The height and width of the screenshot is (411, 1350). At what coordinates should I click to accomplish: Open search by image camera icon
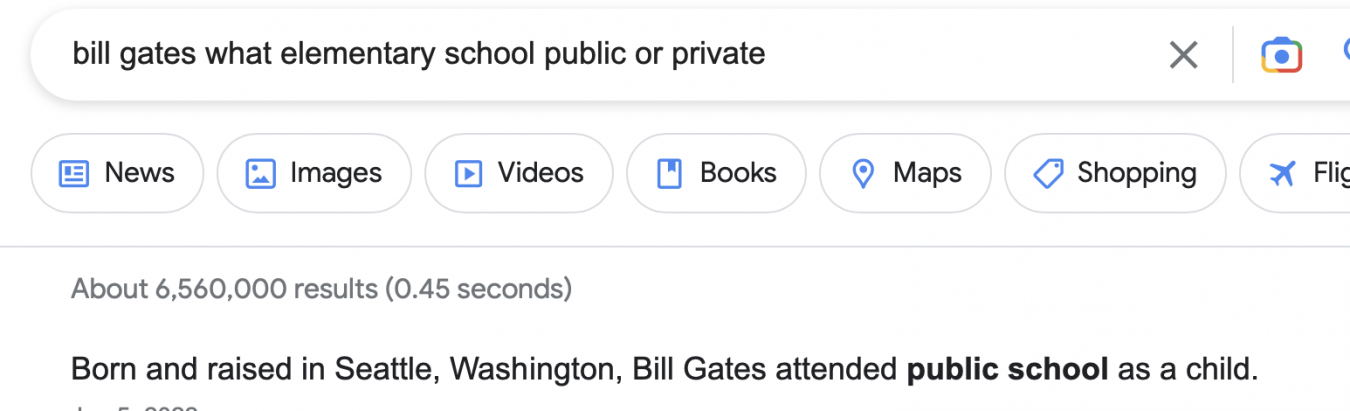pyautogui.click(x=1281, y=55)
